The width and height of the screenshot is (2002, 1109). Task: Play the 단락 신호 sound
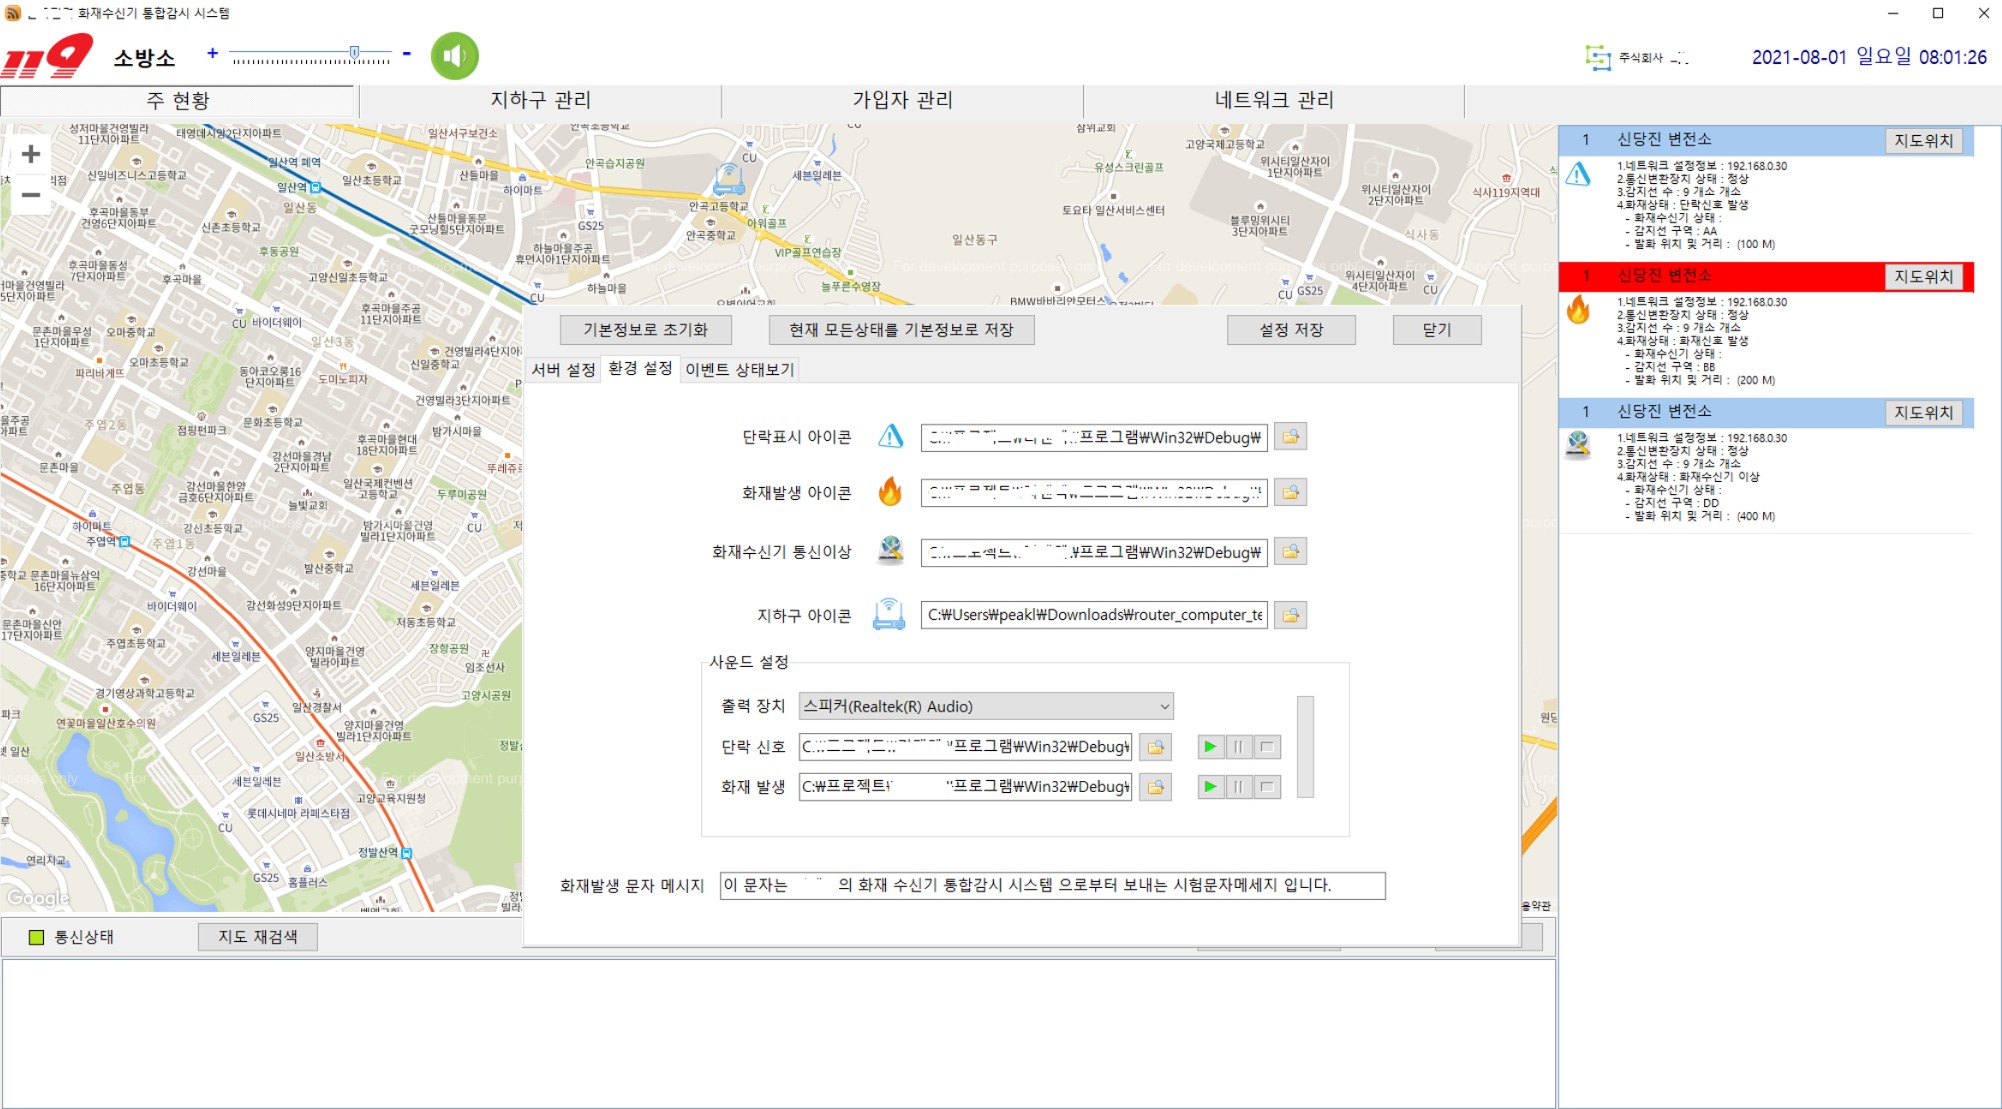(x=1210, y=747)
